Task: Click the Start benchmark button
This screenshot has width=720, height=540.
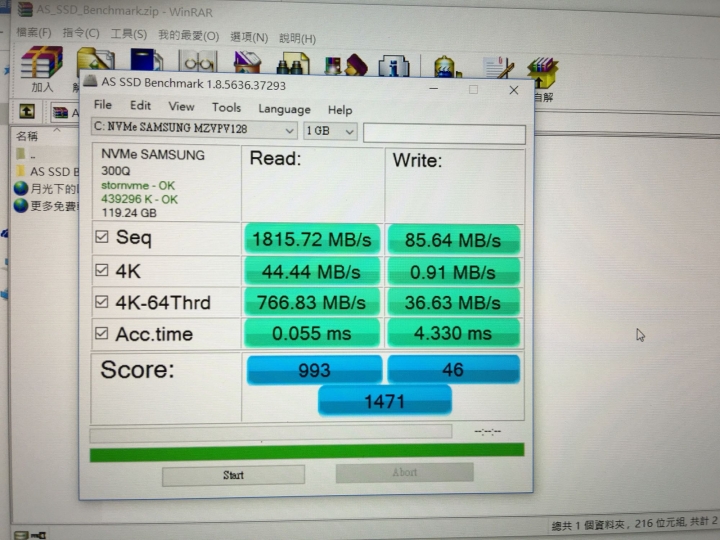Action: pyautogui.click(x=233, y=475)
